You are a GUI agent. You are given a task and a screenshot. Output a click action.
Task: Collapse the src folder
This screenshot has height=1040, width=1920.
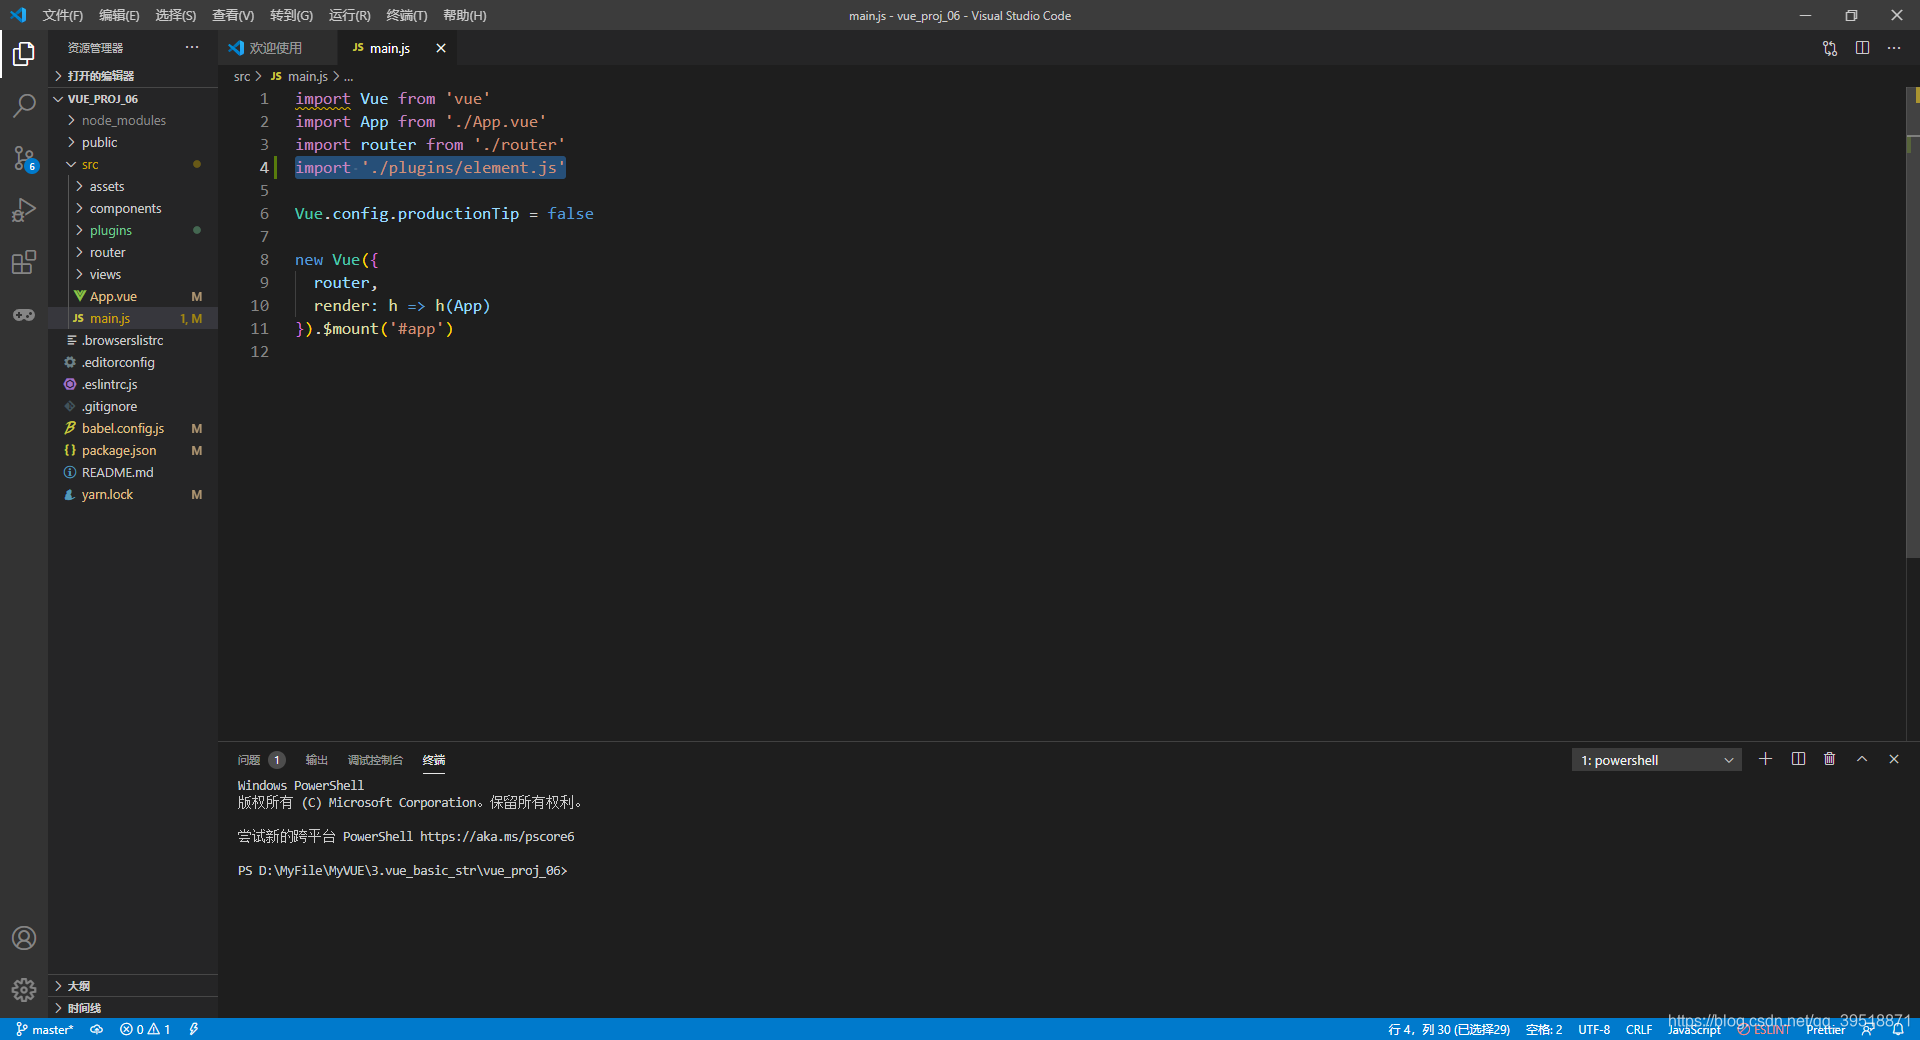133,164
